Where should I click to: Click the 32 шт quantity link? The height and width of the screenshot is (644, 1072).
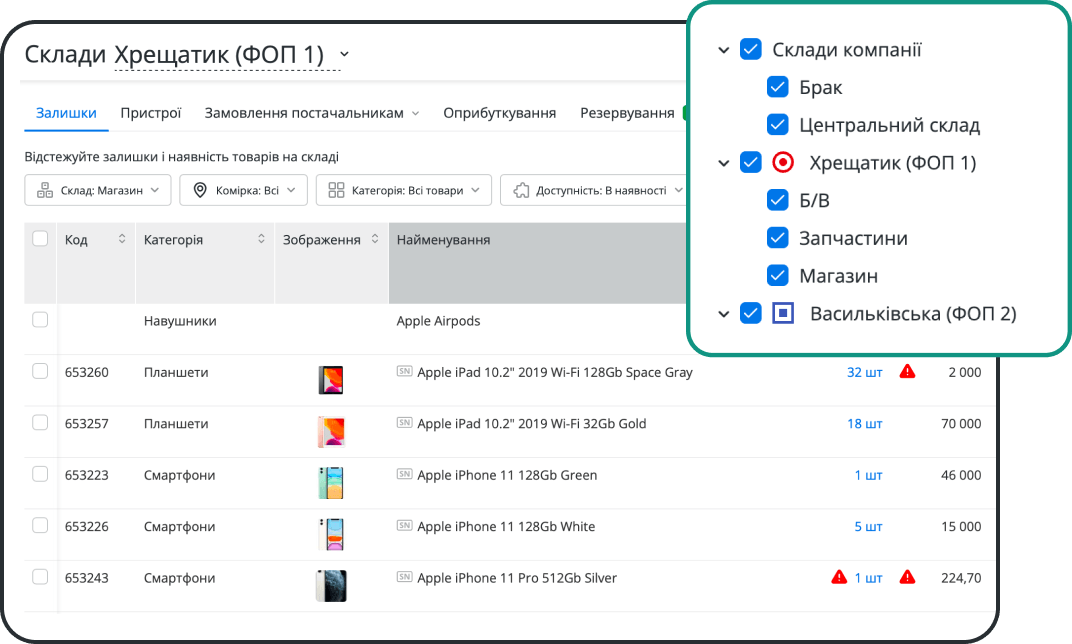[x=864, y=372]
